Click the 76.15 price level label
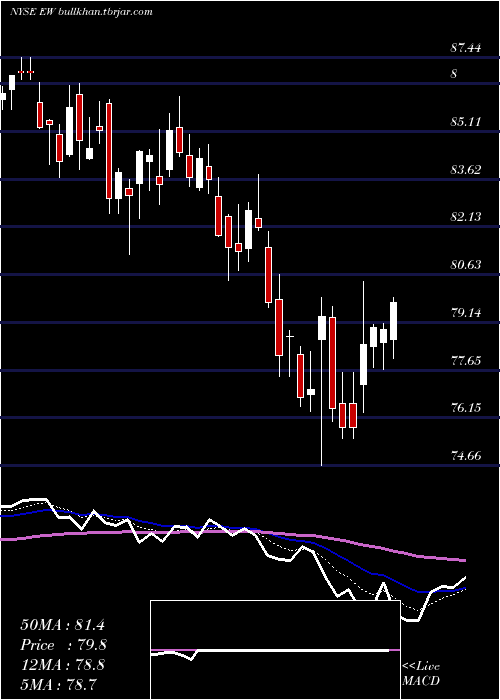 [x=466, y=408]
